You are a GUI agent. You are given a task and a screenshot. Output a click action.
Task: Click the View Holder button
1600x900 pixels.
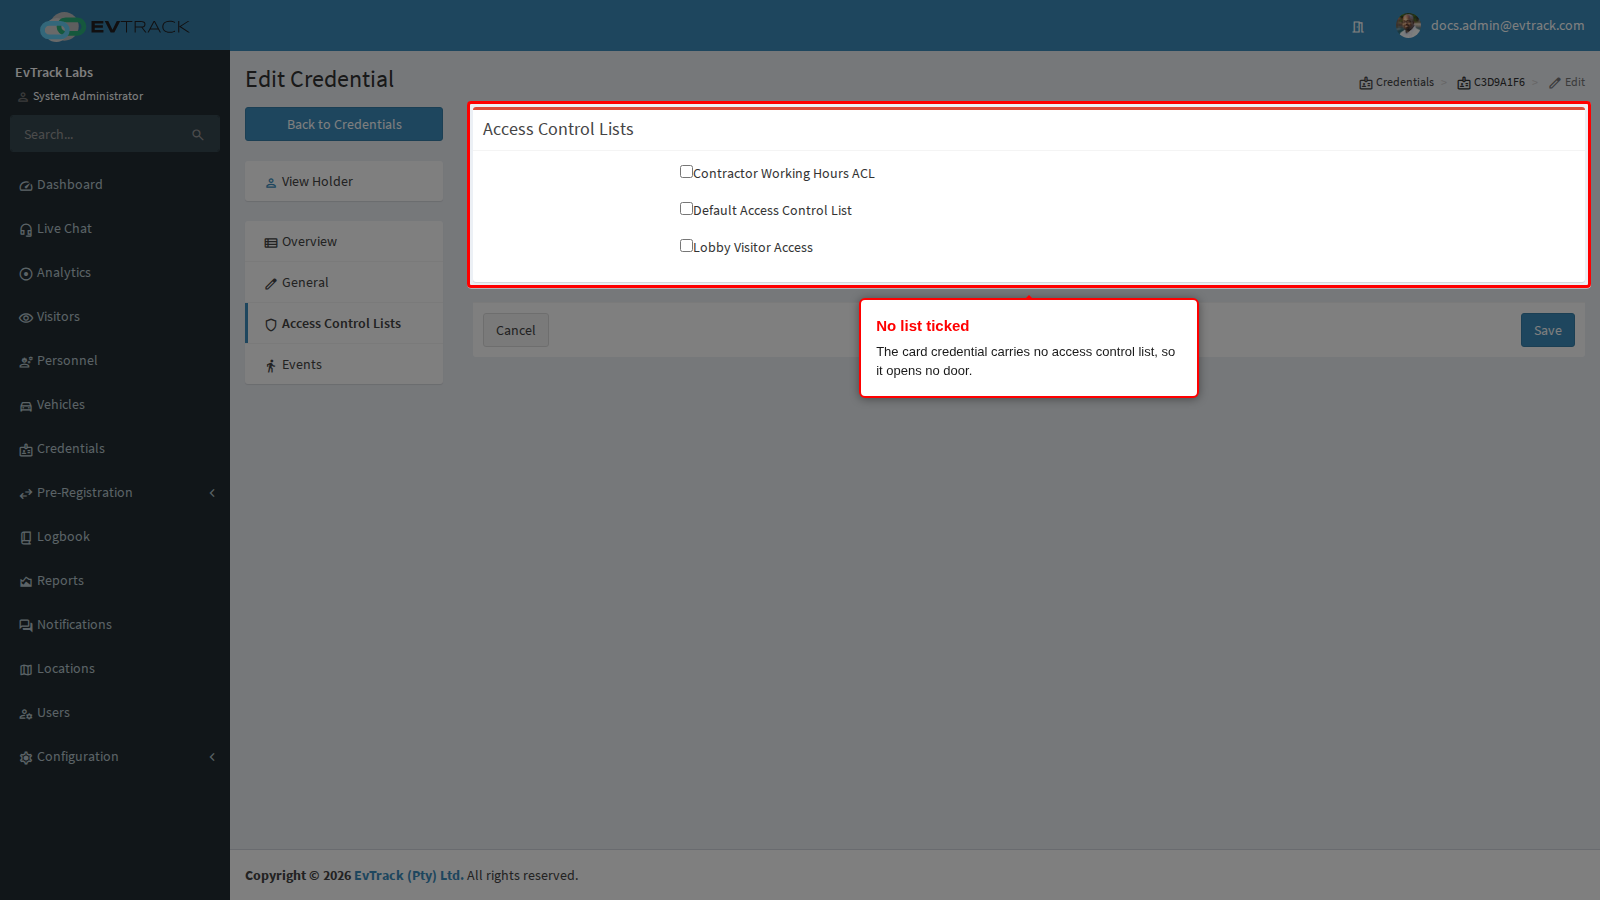[344, 182]
